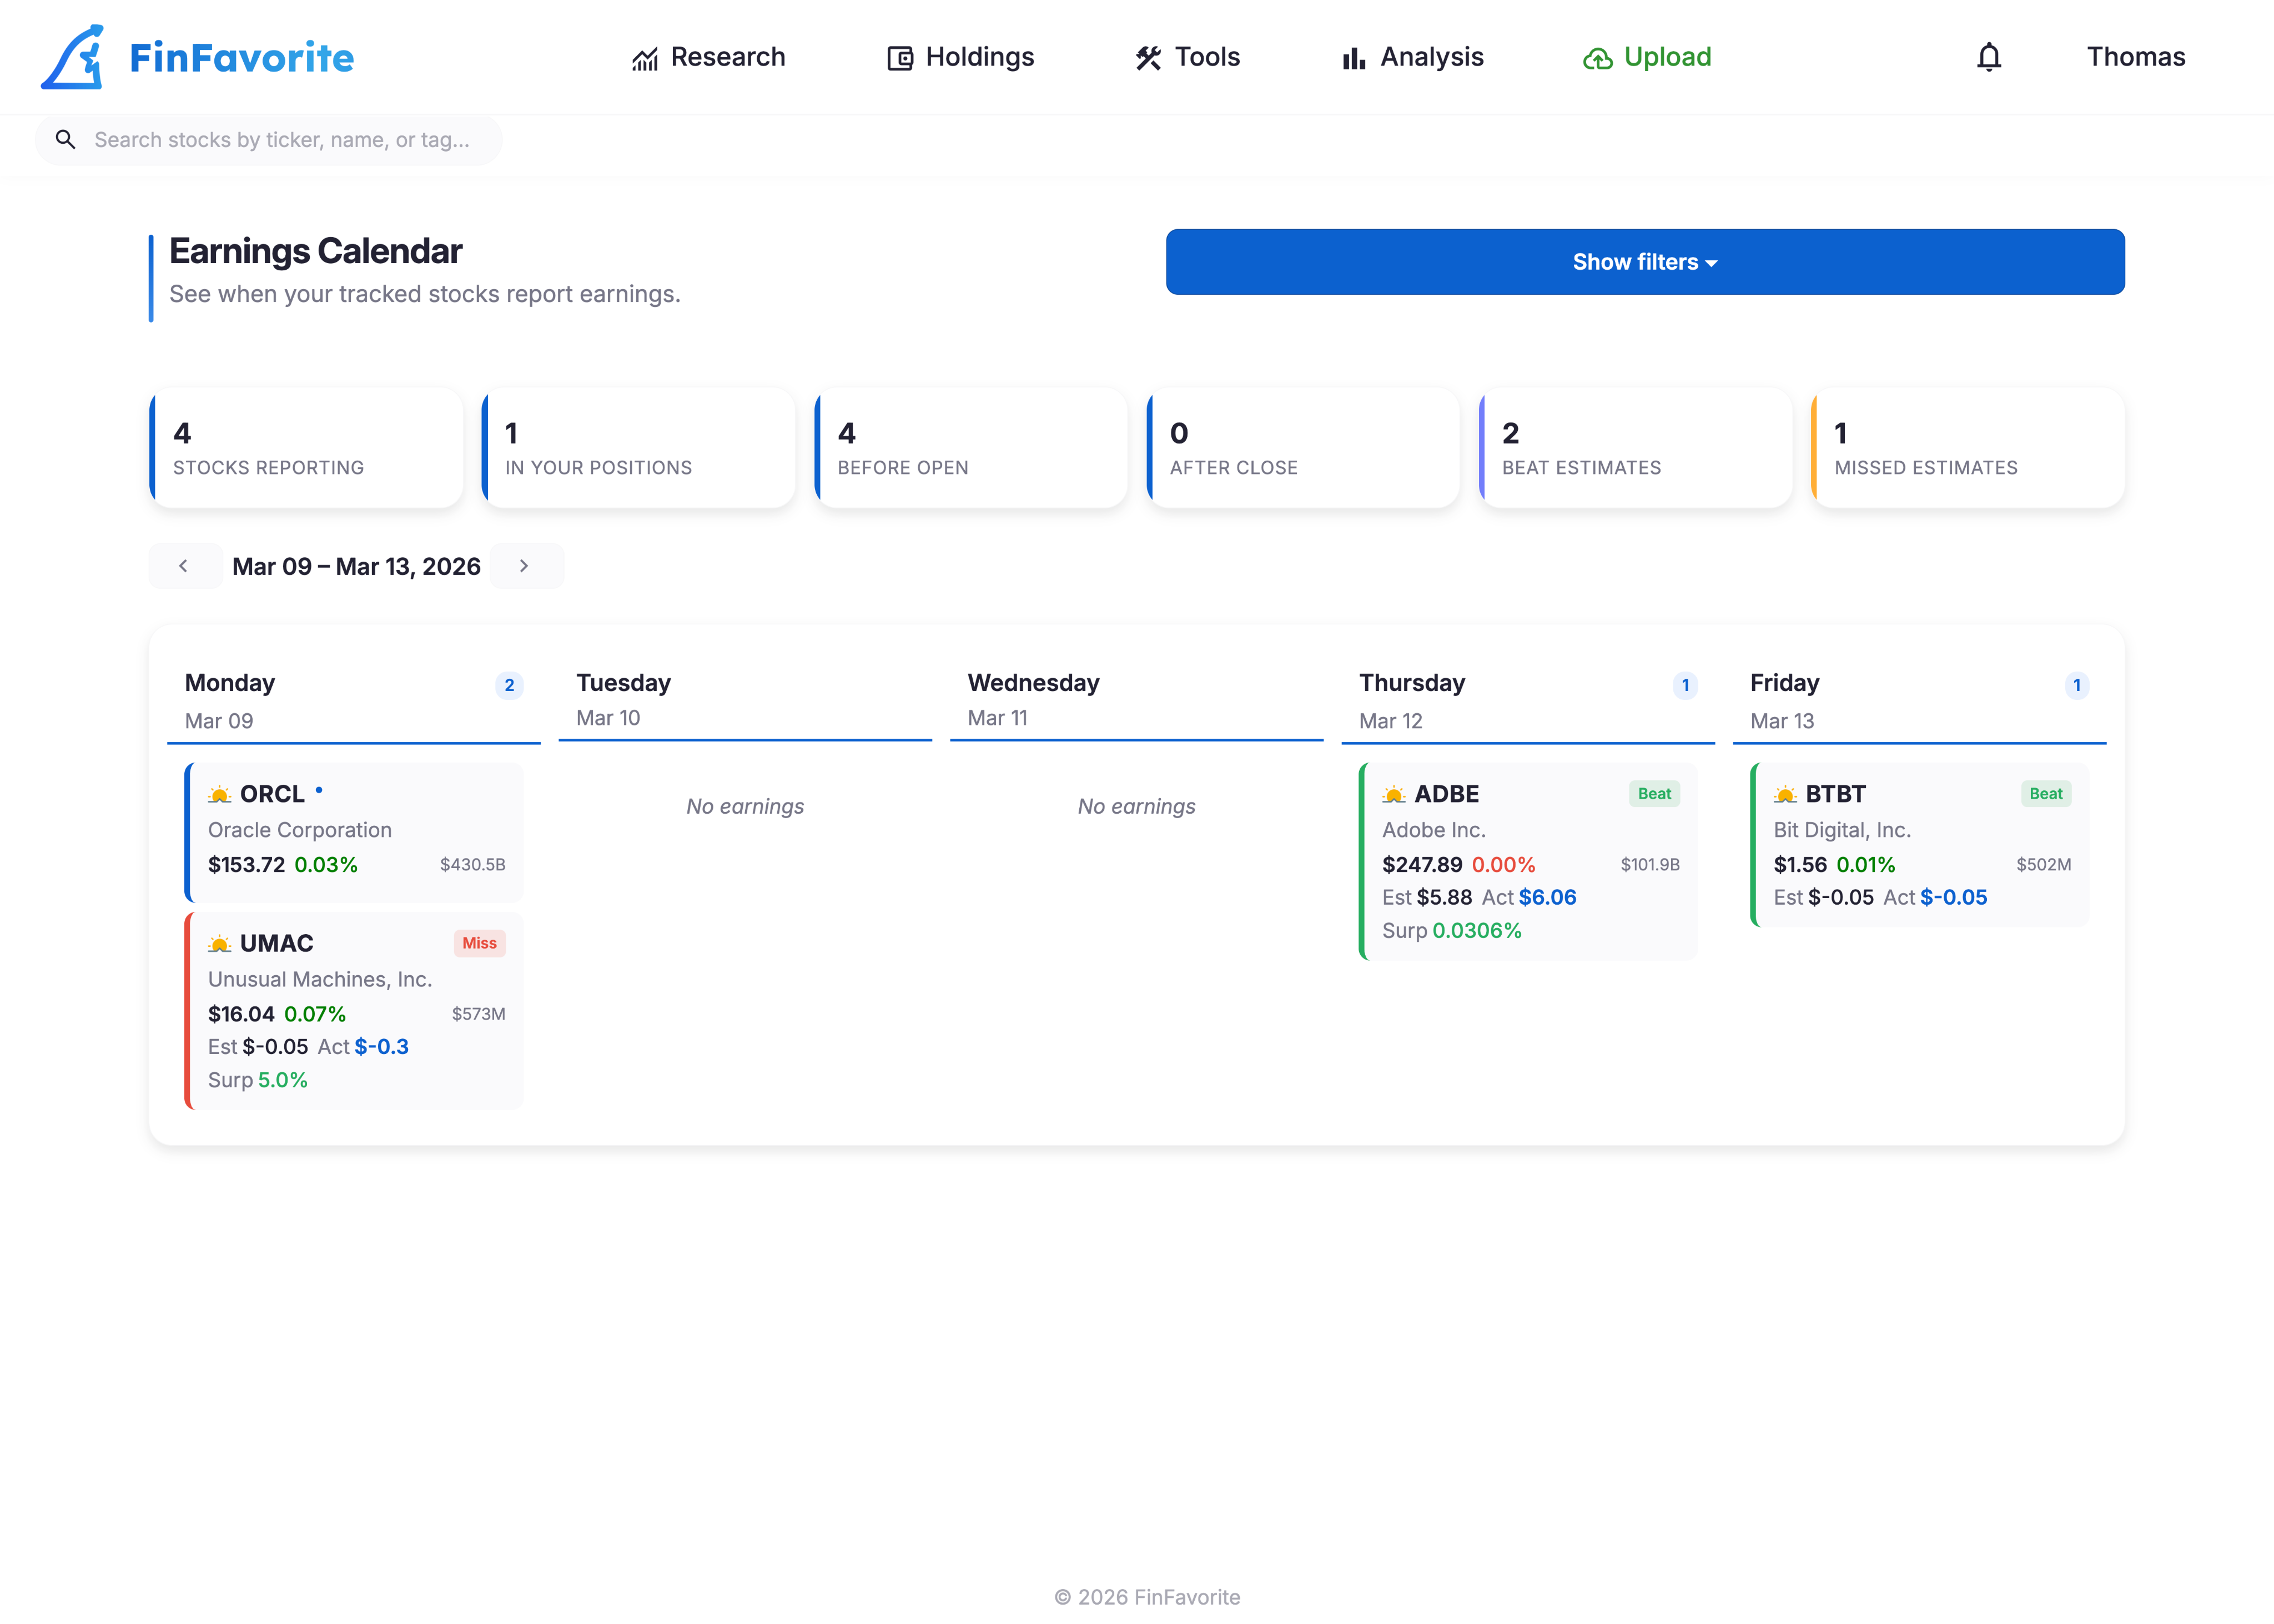
Task: Select the After Close stat card
Action: coord(1302,448)
